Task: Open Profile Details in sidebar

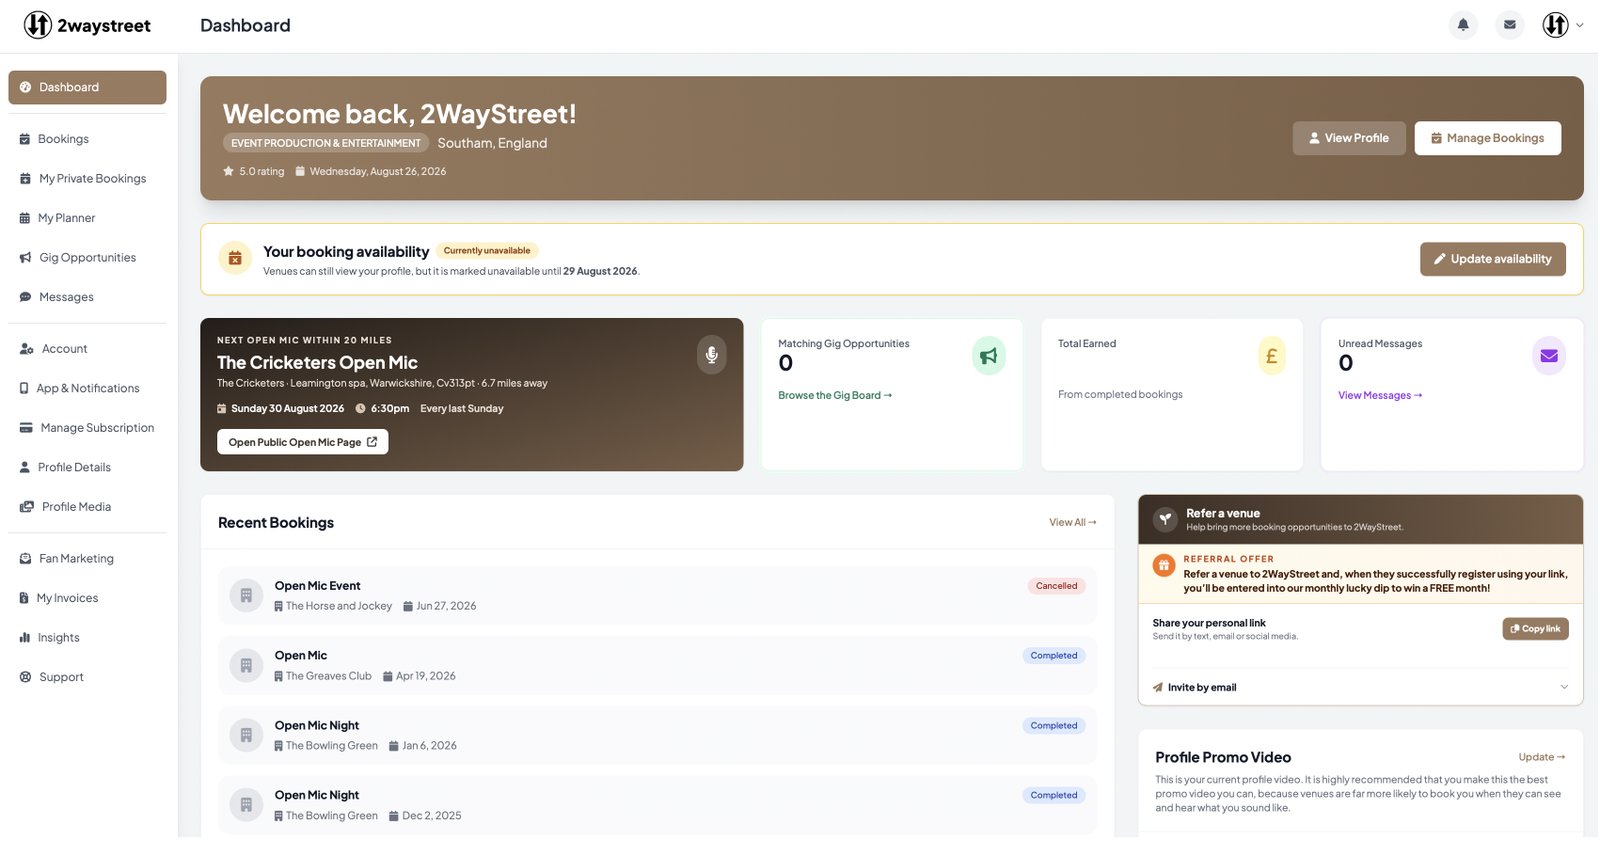Action: (87, 467)
